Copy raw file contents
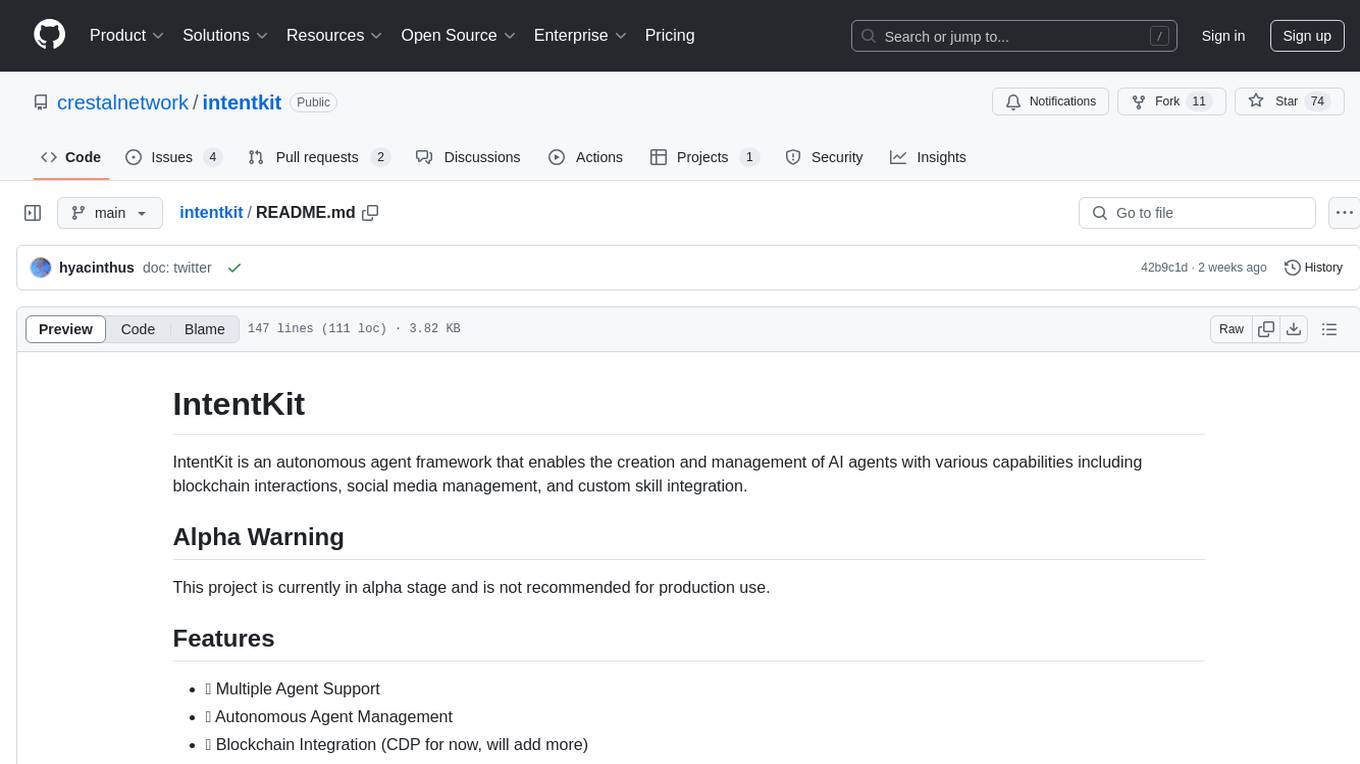The height and width of the screenshot is (764, 1360). pos(1266,329)
